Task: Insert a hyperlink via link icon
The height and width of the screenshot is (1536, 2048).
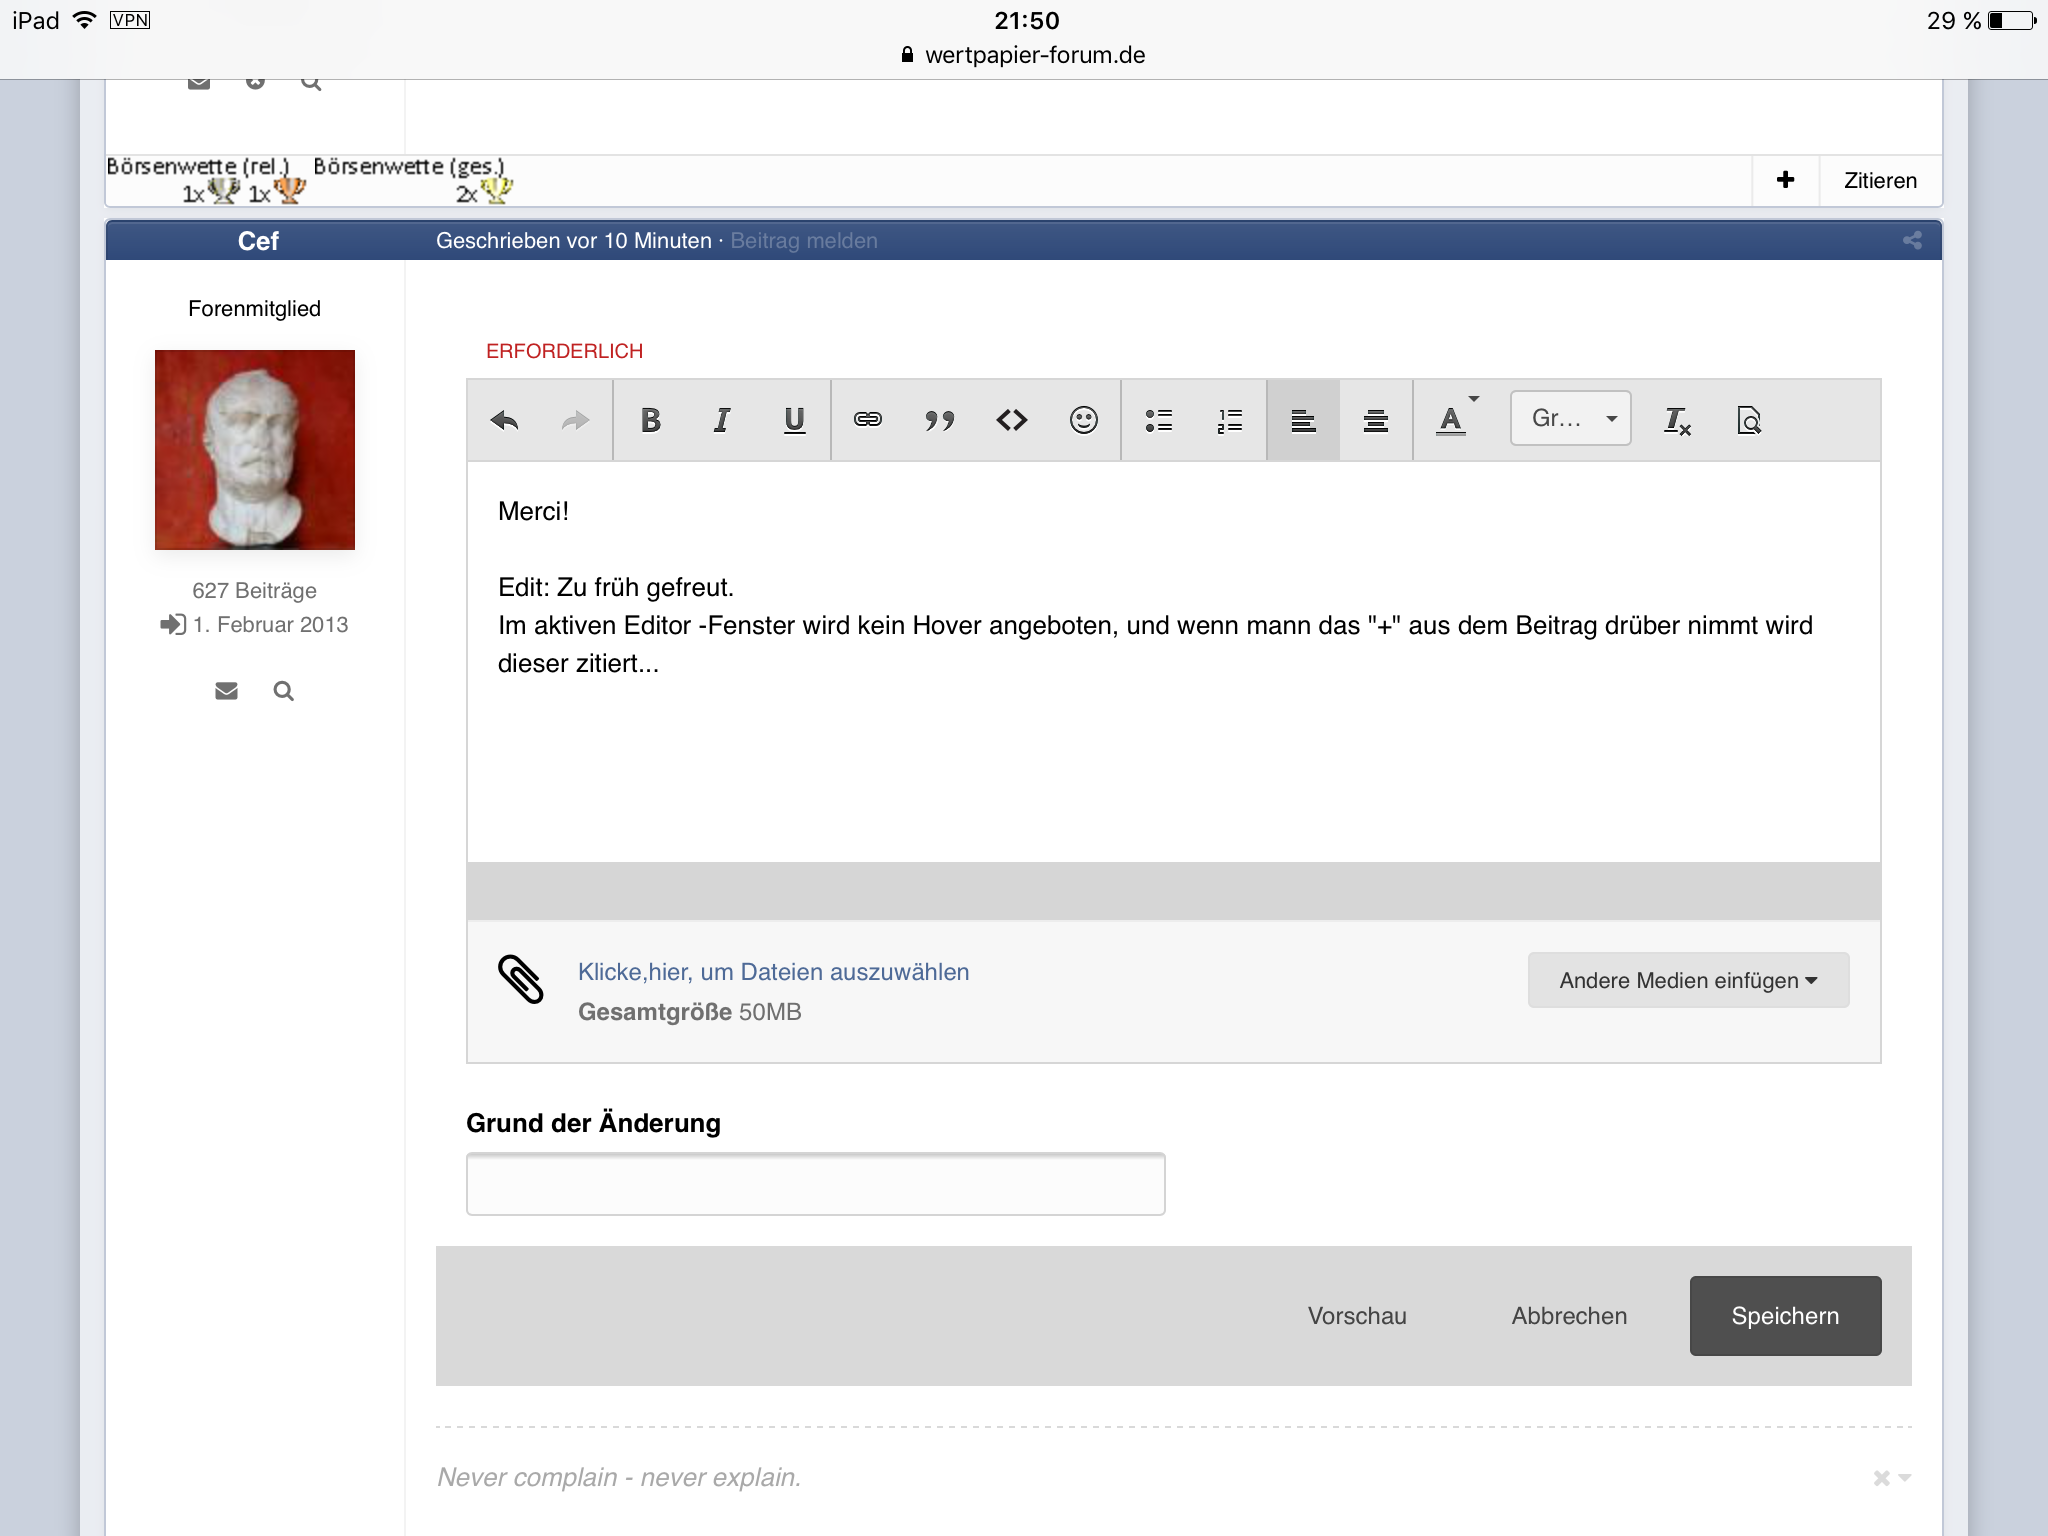Action: click(867, 420)
